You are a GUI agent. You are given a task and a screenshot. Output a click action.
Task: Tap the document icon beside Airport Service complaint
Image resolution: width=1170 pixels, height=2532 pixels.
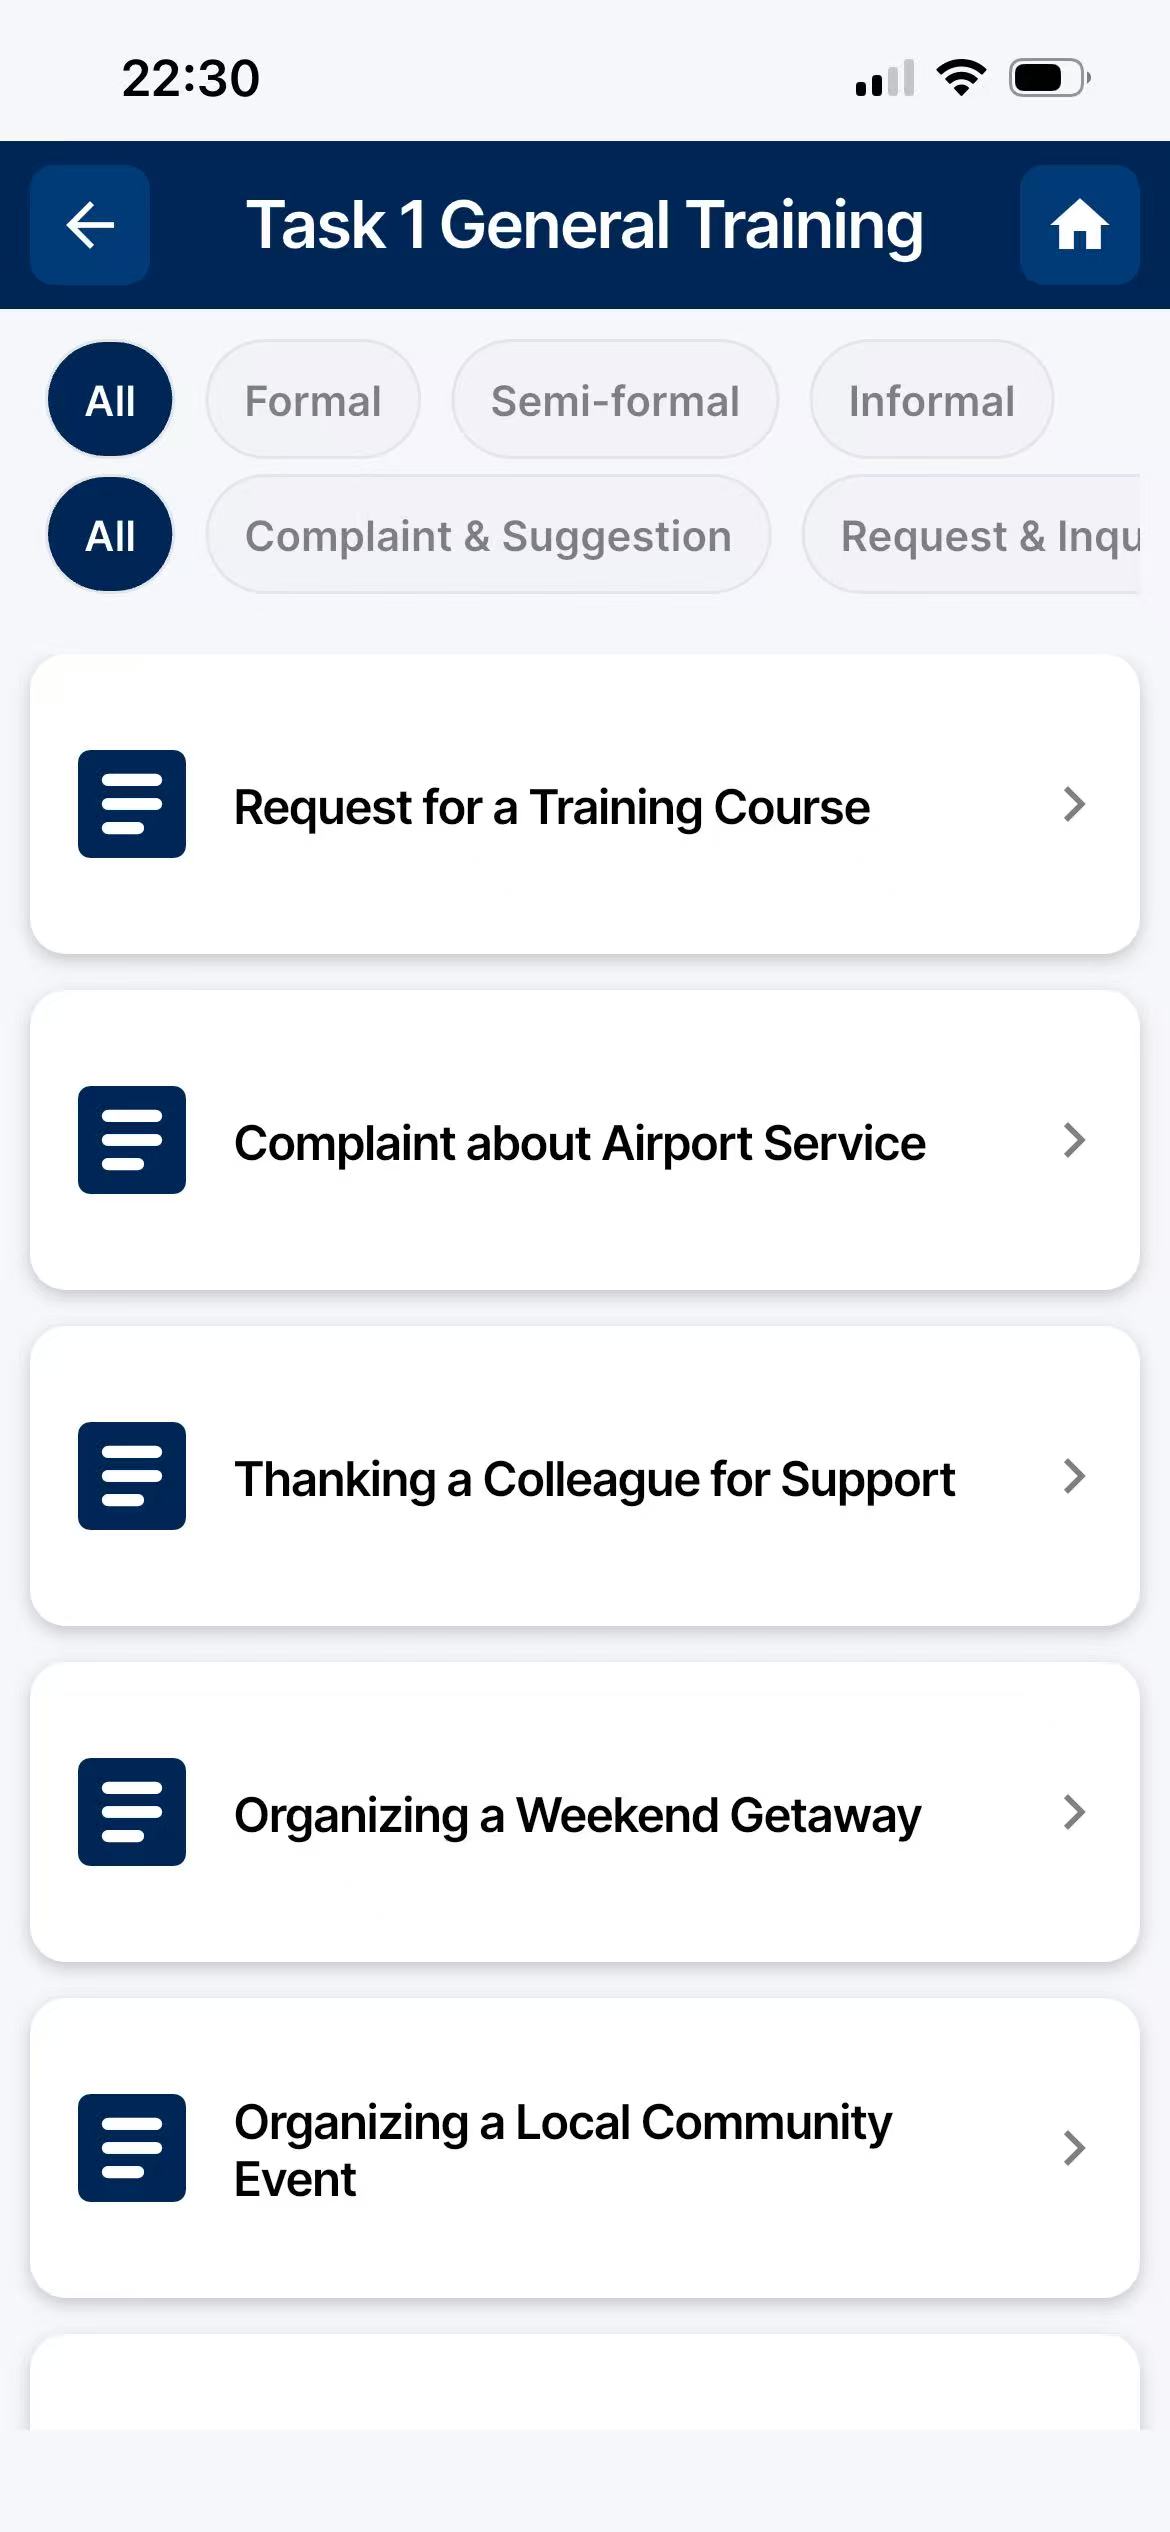point(132,1140)
